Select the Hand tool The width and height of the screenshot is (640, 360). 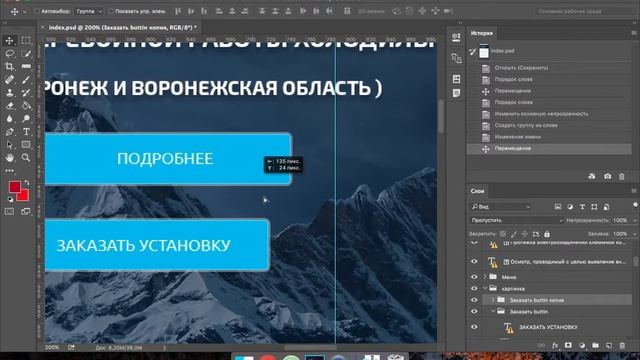click(x=9, y=158)
